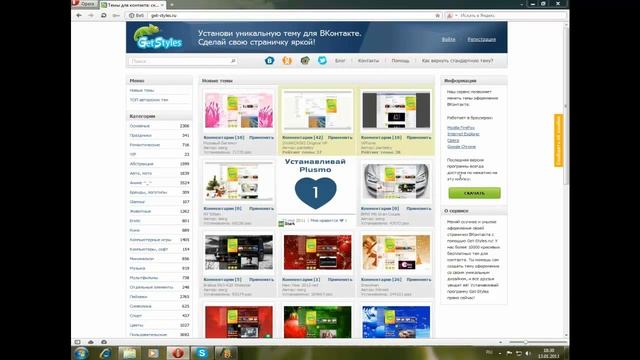Open the blue snowflake theme thumbnail
Viewport: 640px width, 360px height.
[x=396, y=322]
